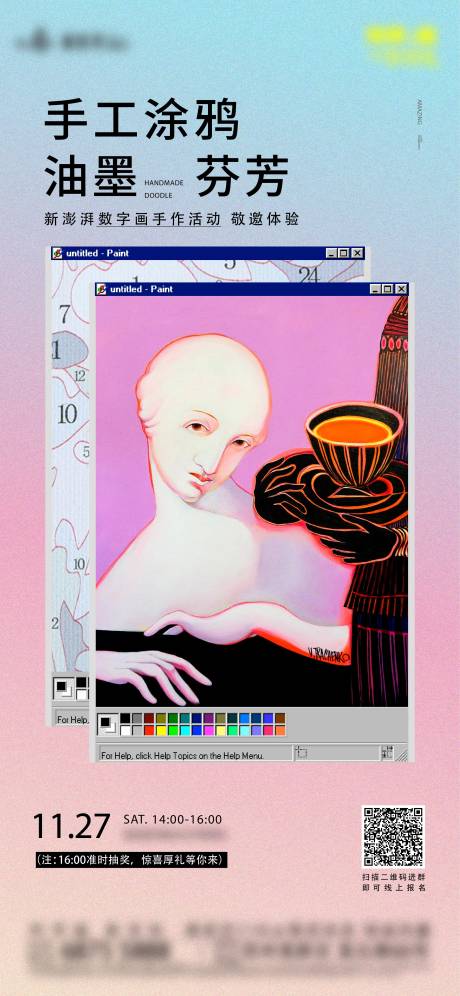The height and width of the screenshot is (996, 460).
Task: Click the resize grip at front window corner
Action: [403, 754]
